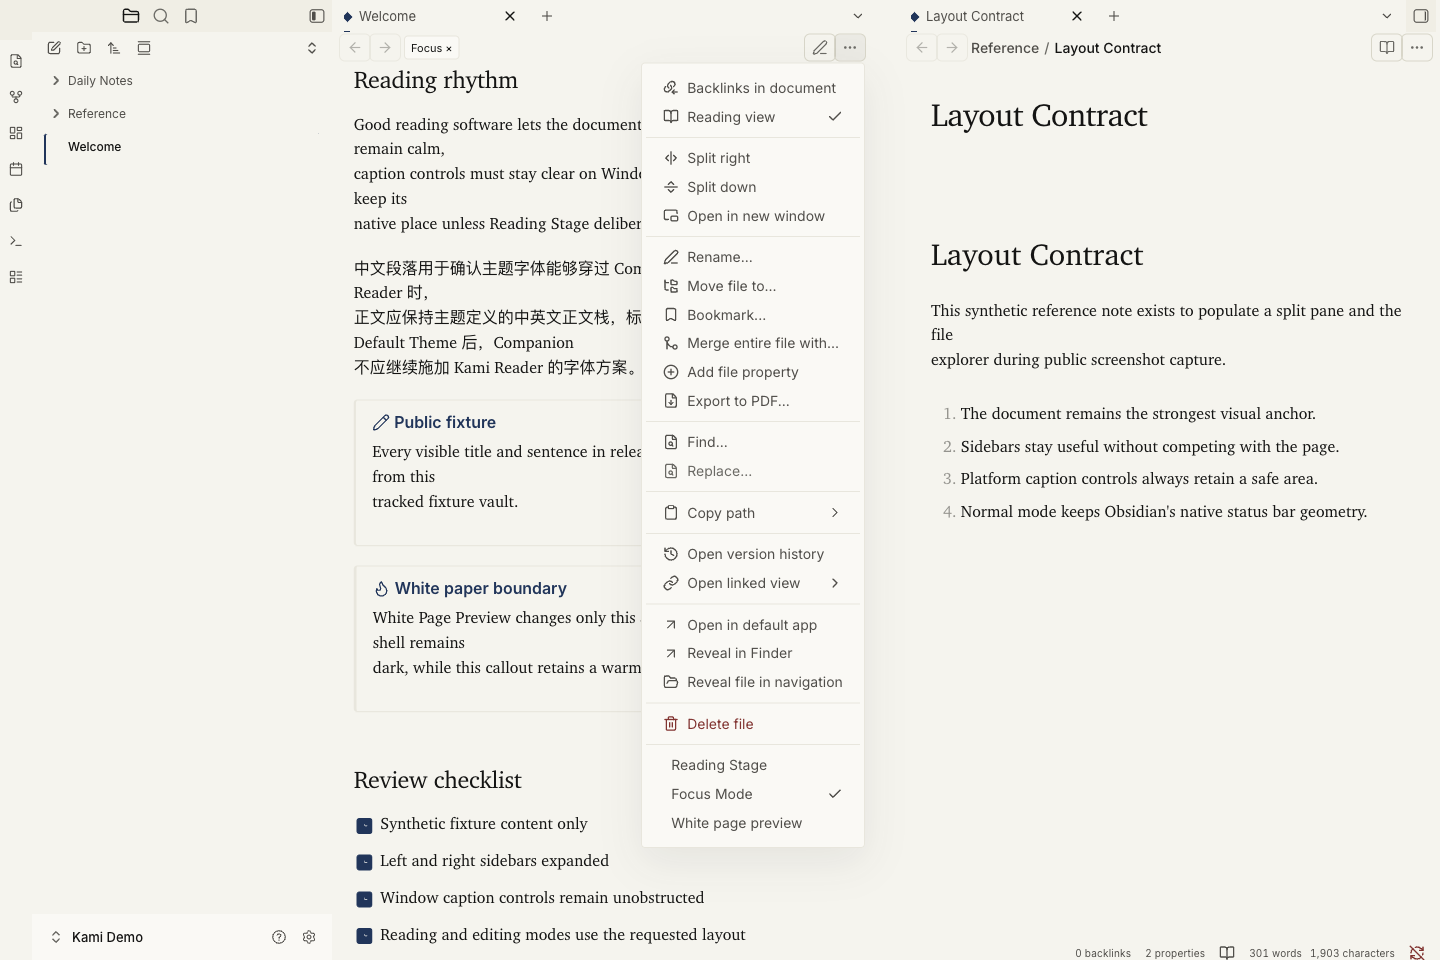Toggle White page preview option
Viewport: 1440px width, 960px height.
(x=753, y=823)
